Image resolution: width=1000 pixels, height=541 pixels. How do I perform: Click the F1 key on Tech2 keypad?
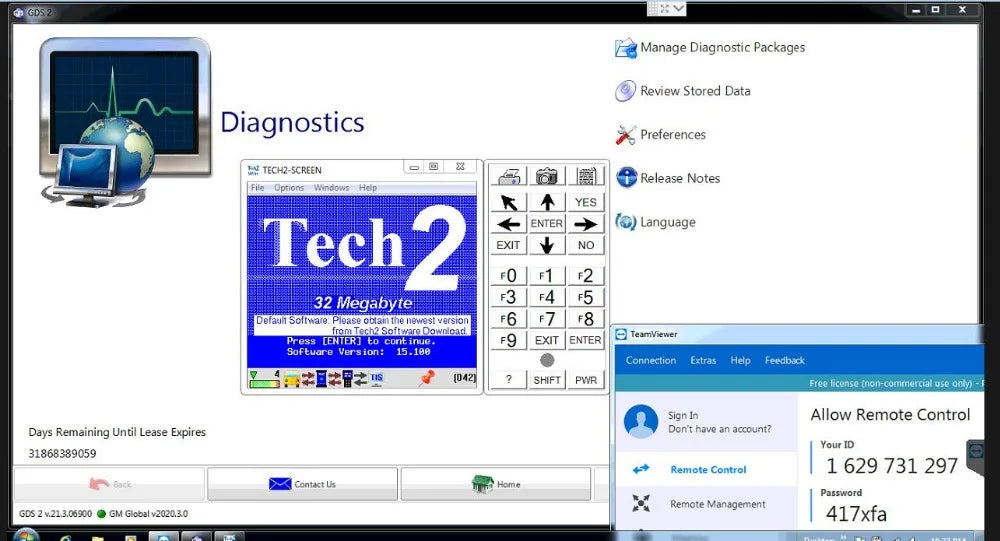[547, 276]
